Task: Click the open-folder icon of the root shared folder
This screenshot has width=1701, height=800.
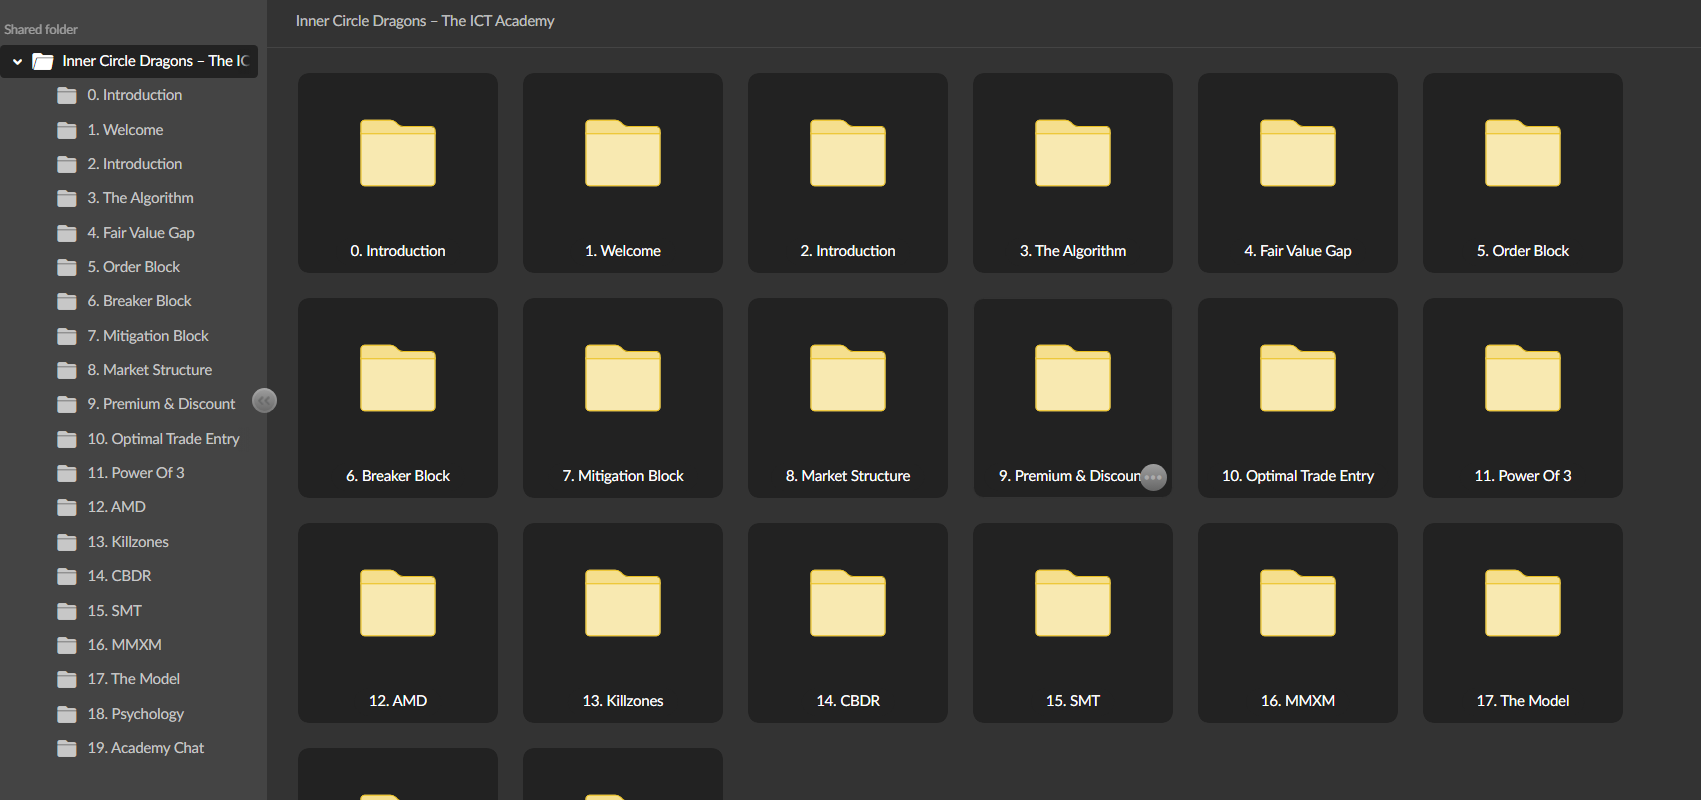Action: coord(43,62)
